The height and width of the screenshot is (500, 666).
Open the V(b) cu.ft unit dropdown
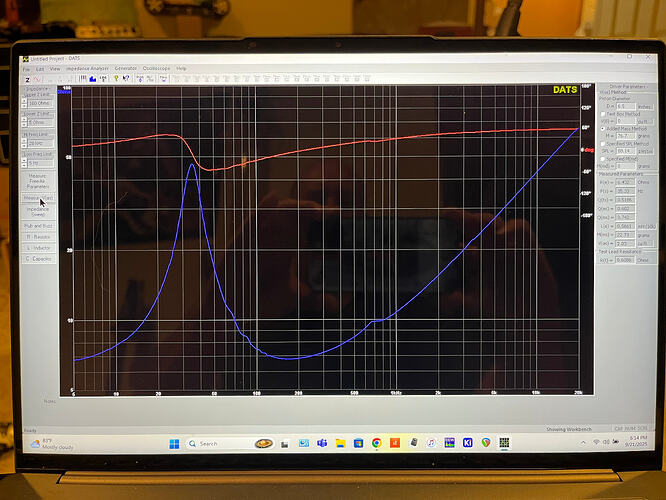point(645,121)
